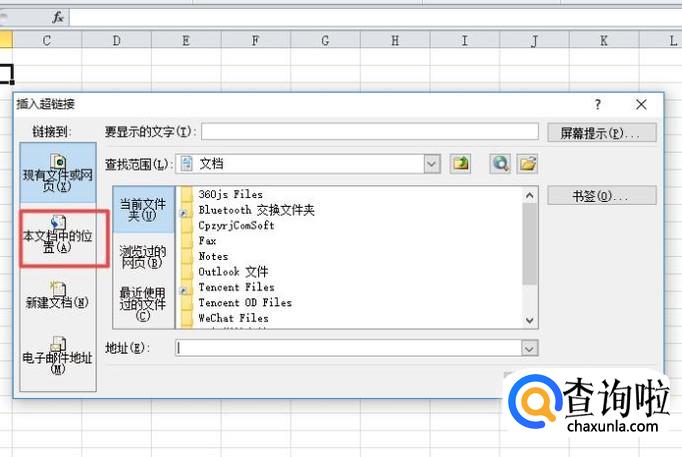Click the dialog help question mark

(598, 104)
